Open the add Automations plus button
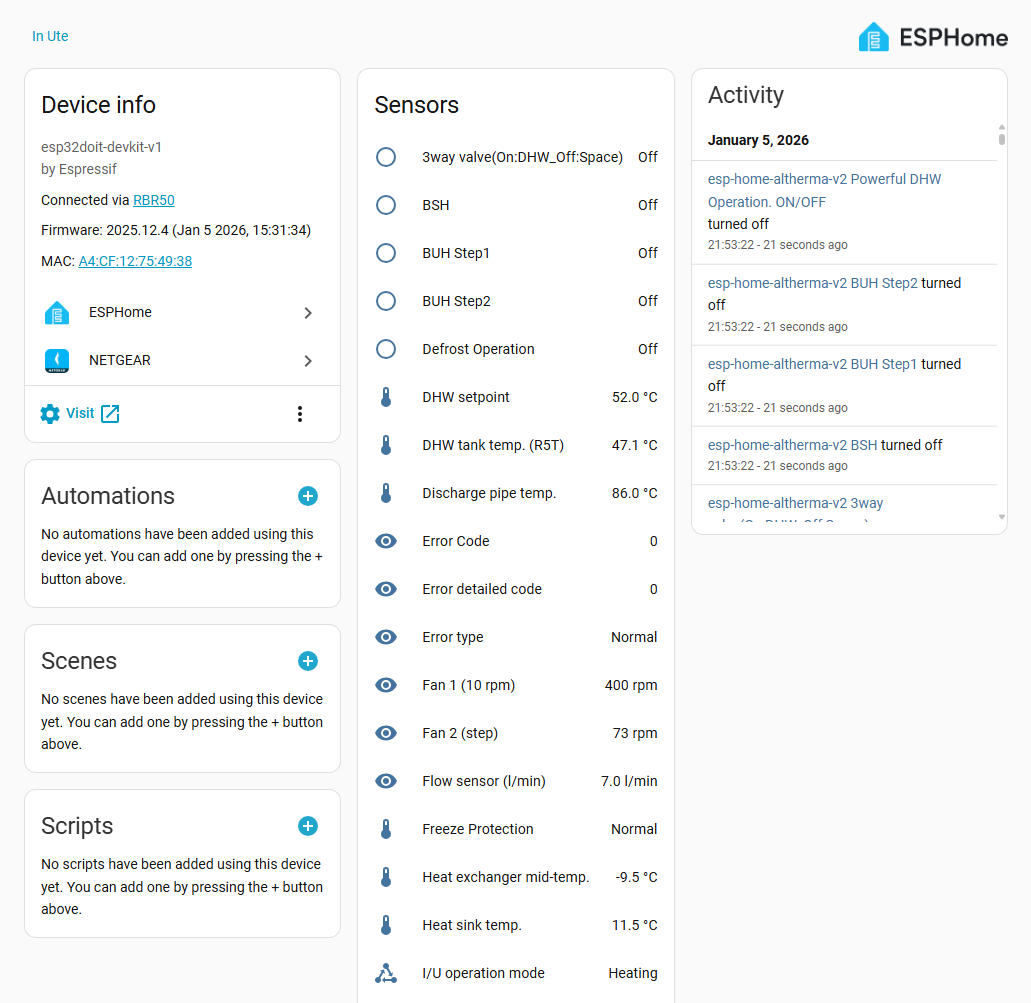Screen dimensions: 1031x1003 pos(308,495)
